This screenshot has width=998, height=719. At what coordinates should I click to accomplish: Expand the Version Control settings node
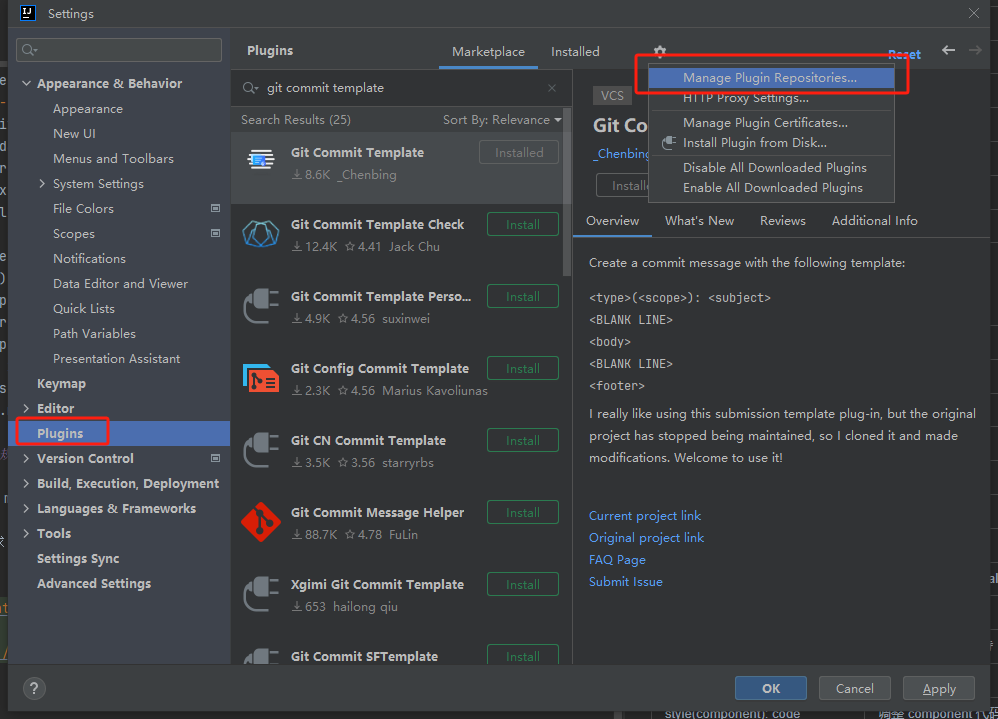pos(27,459)
